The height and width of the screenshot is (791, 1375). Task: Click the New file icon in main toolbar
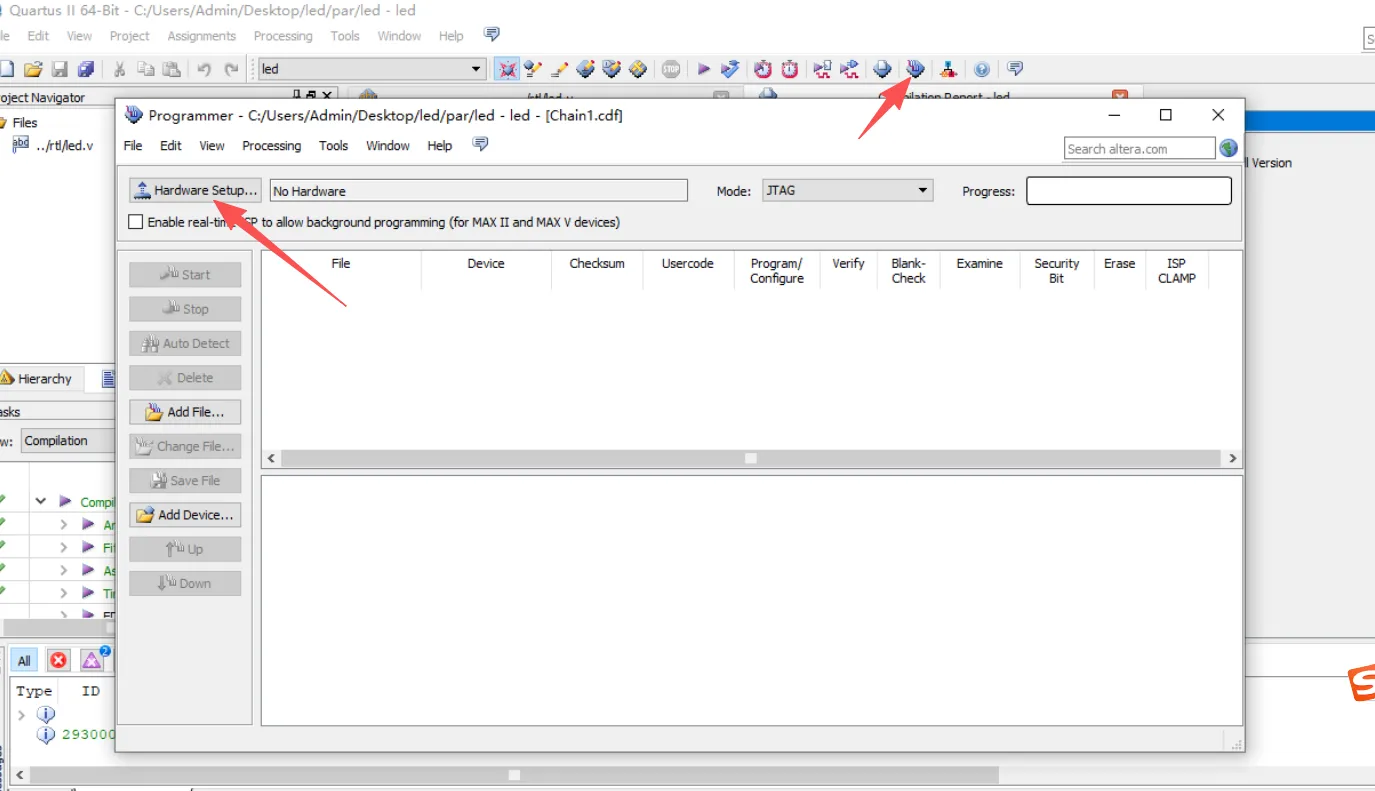click(x=7, y=69)
